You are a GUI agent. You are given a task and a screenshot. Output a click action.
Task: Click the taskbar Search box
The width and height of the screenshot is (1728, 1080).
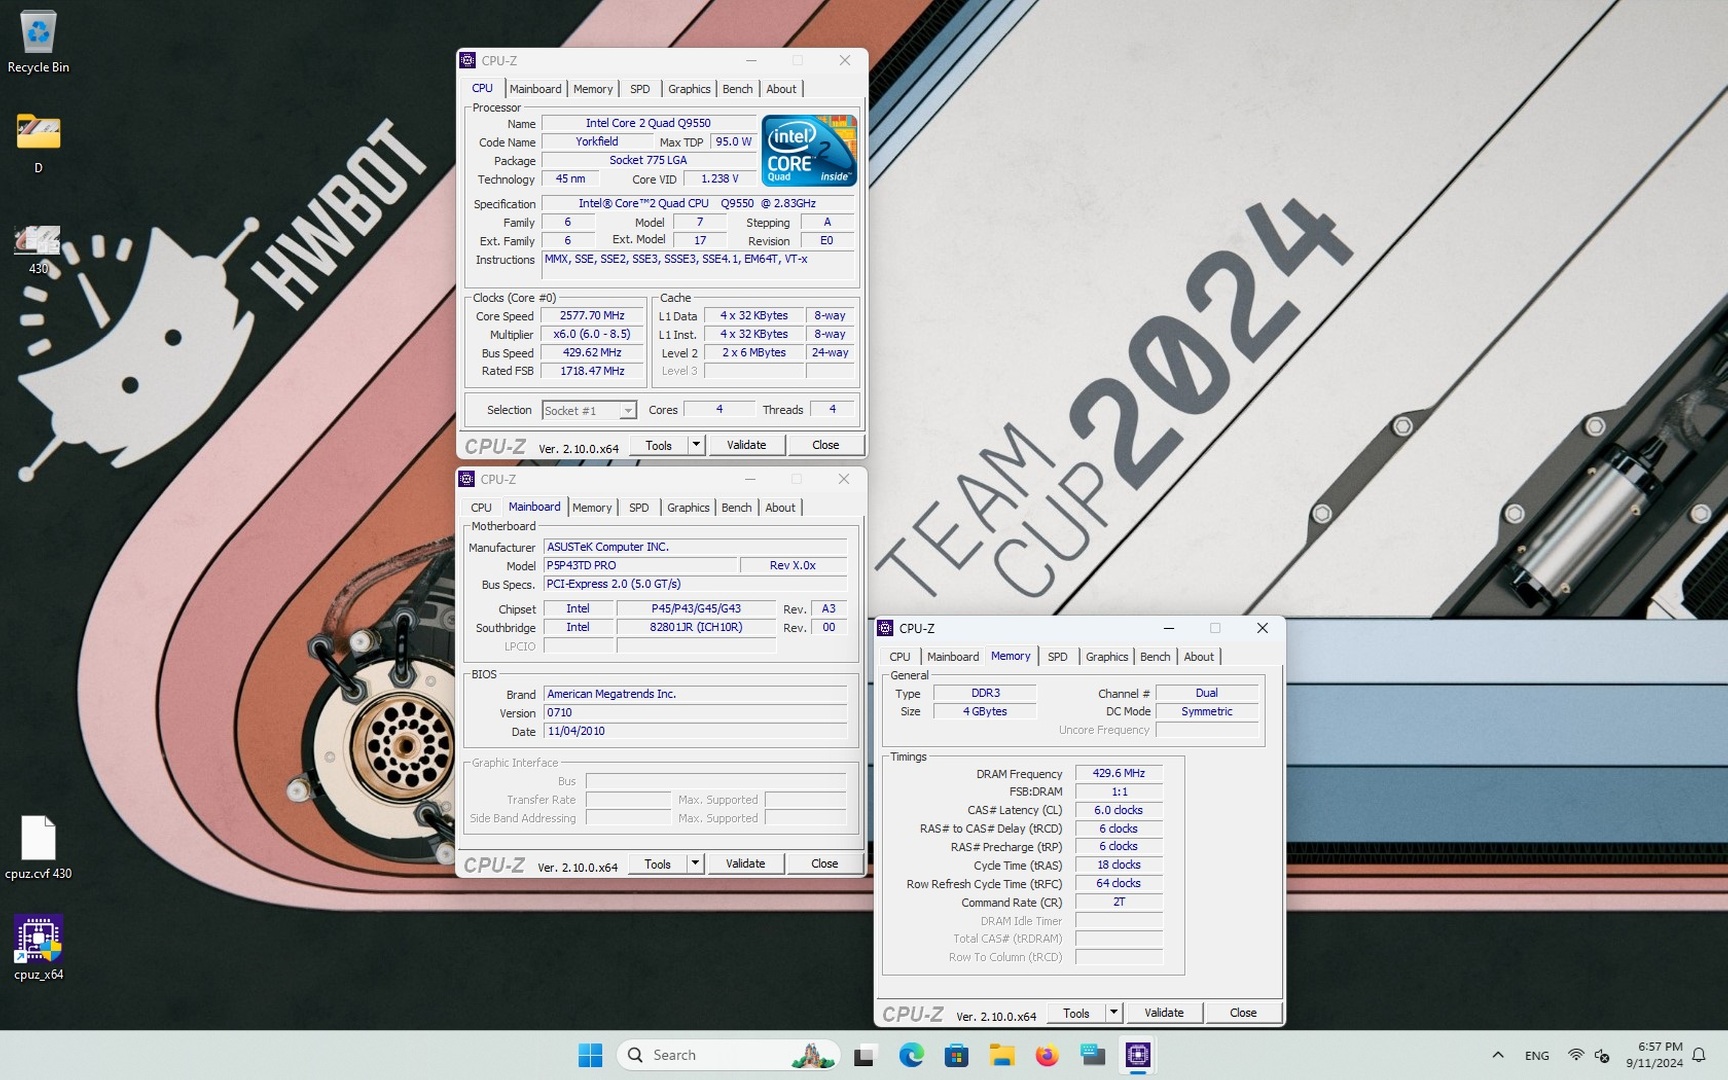coord(729,1055)
